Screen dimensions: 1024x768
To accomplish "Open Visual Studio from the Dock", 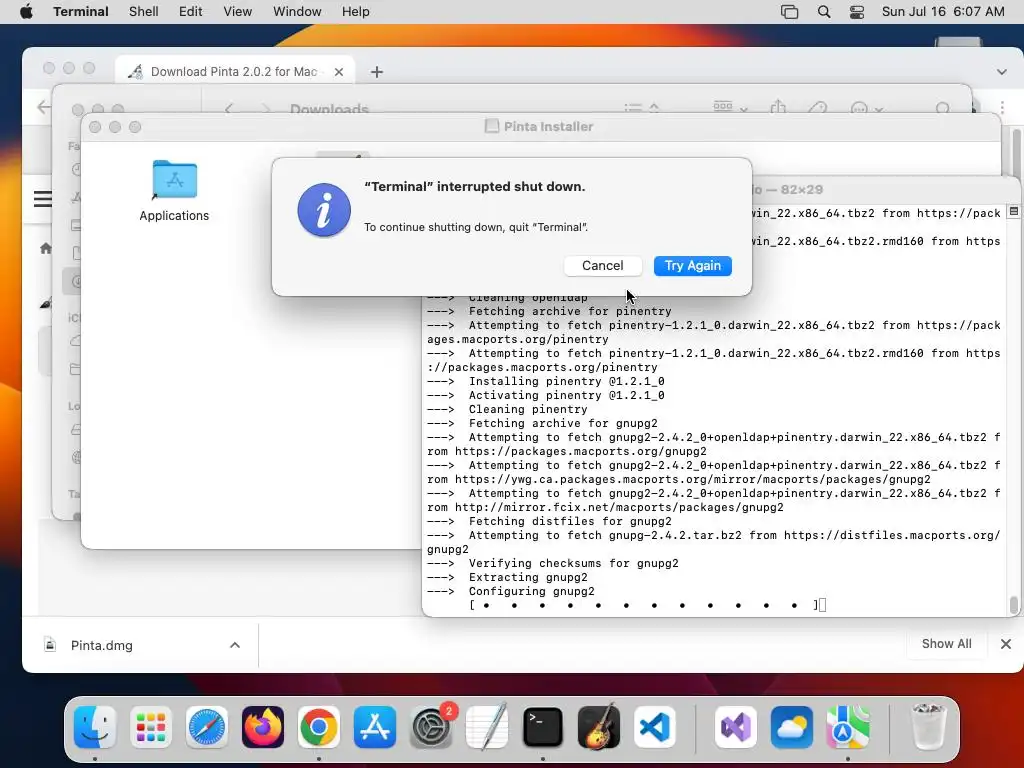I will pos(736,727).
